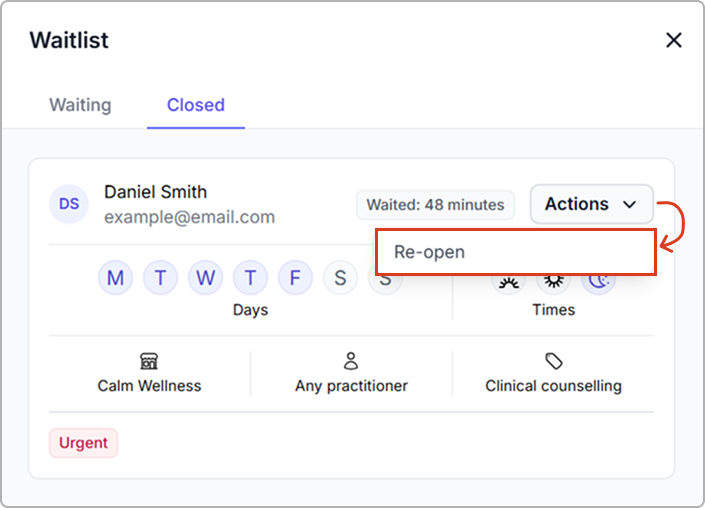
Task: Close the Waitlist dialog with X
Action: (x=674, y=40)
